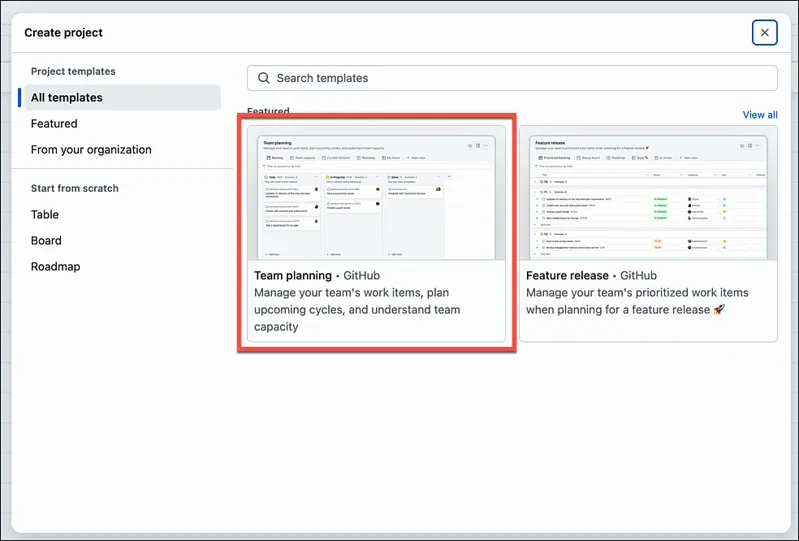Click the Search templates input field
Screen dimensions: 799x541
click(512, 78)
